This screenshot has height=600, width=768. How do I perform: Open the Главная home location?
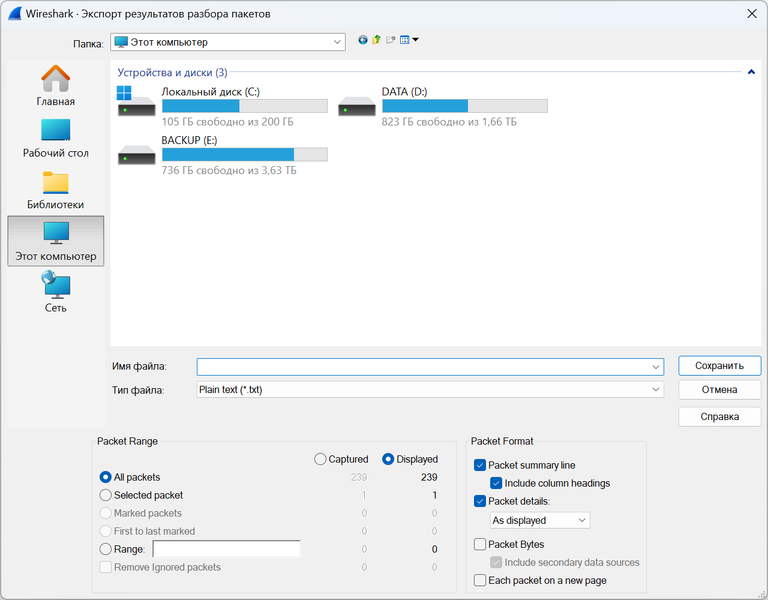(55, 86)
